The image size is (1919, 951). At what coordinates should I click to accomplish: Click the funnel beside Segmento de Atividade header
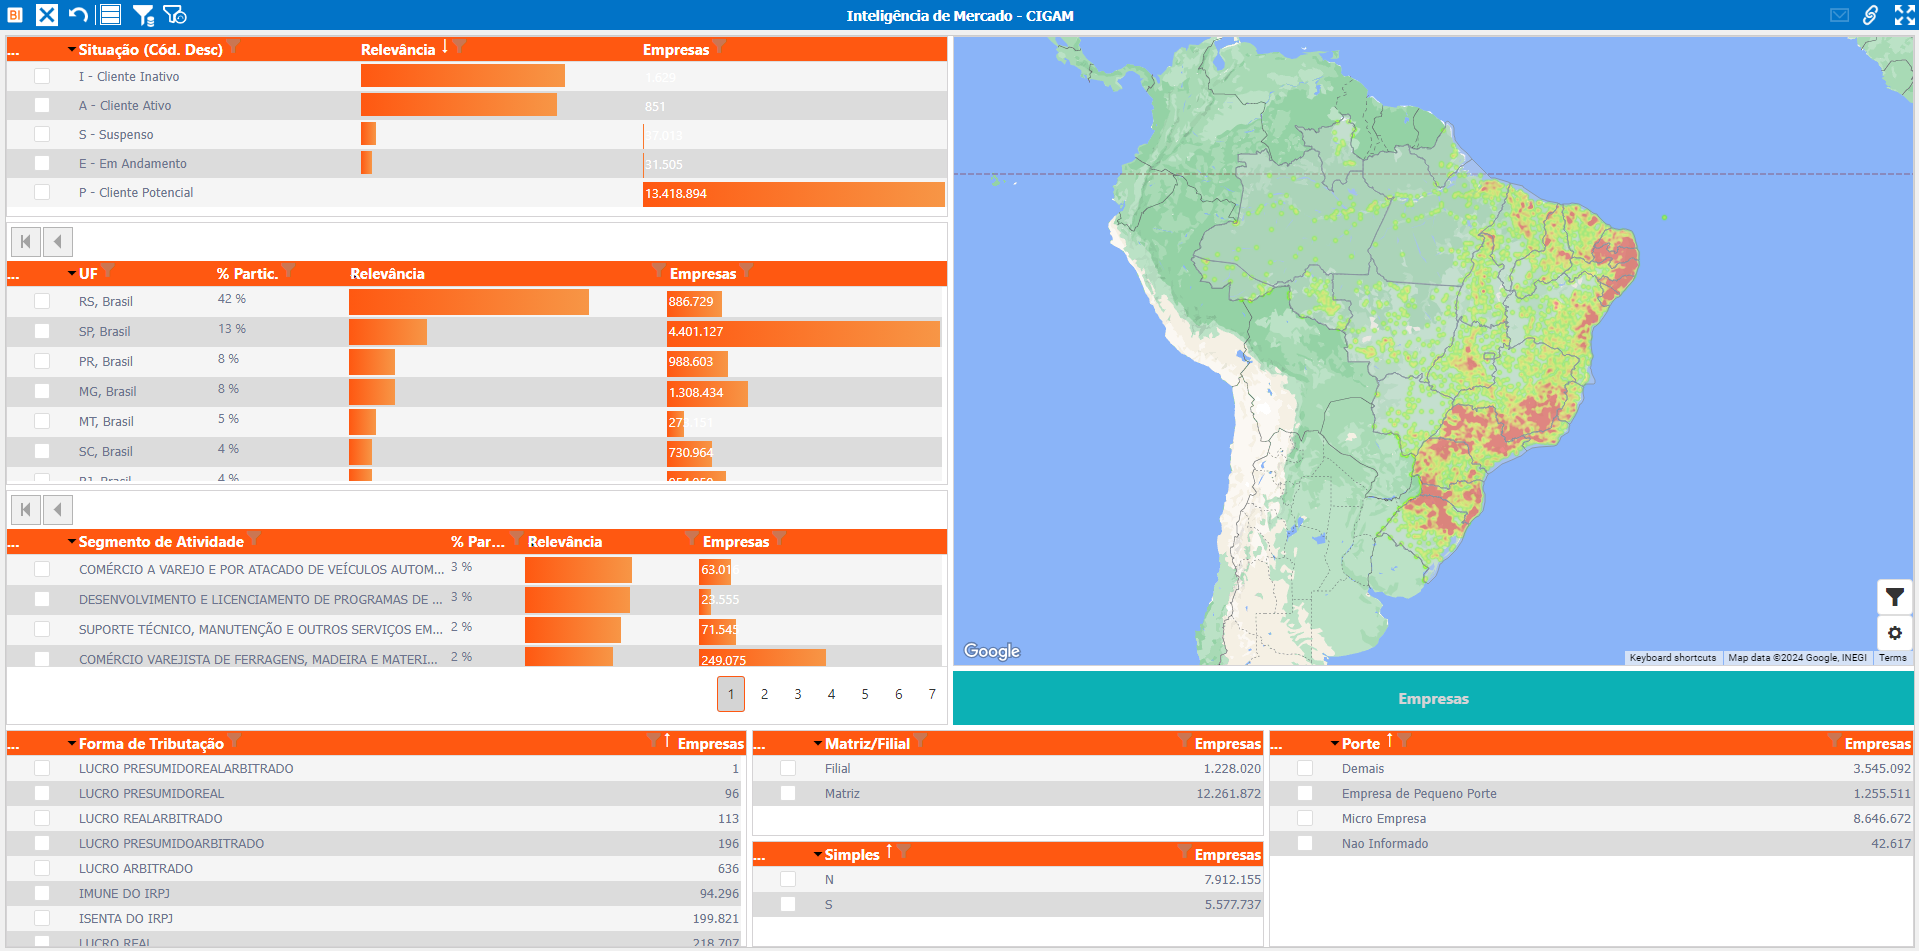pyautogui.click(x=254, y=539)
